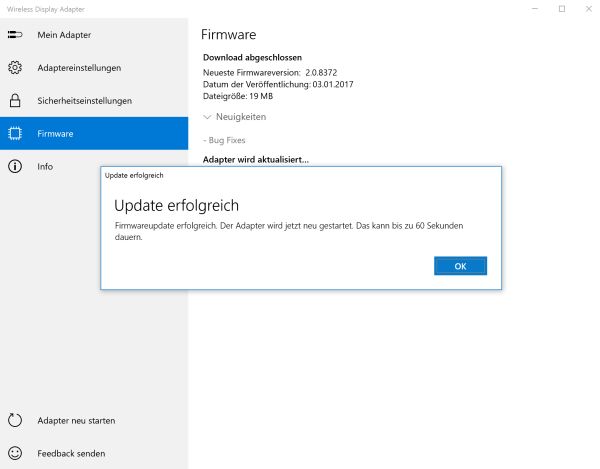
Task: Collapse the Neuigkeiten chevron
Action: [x=207, y=117]
